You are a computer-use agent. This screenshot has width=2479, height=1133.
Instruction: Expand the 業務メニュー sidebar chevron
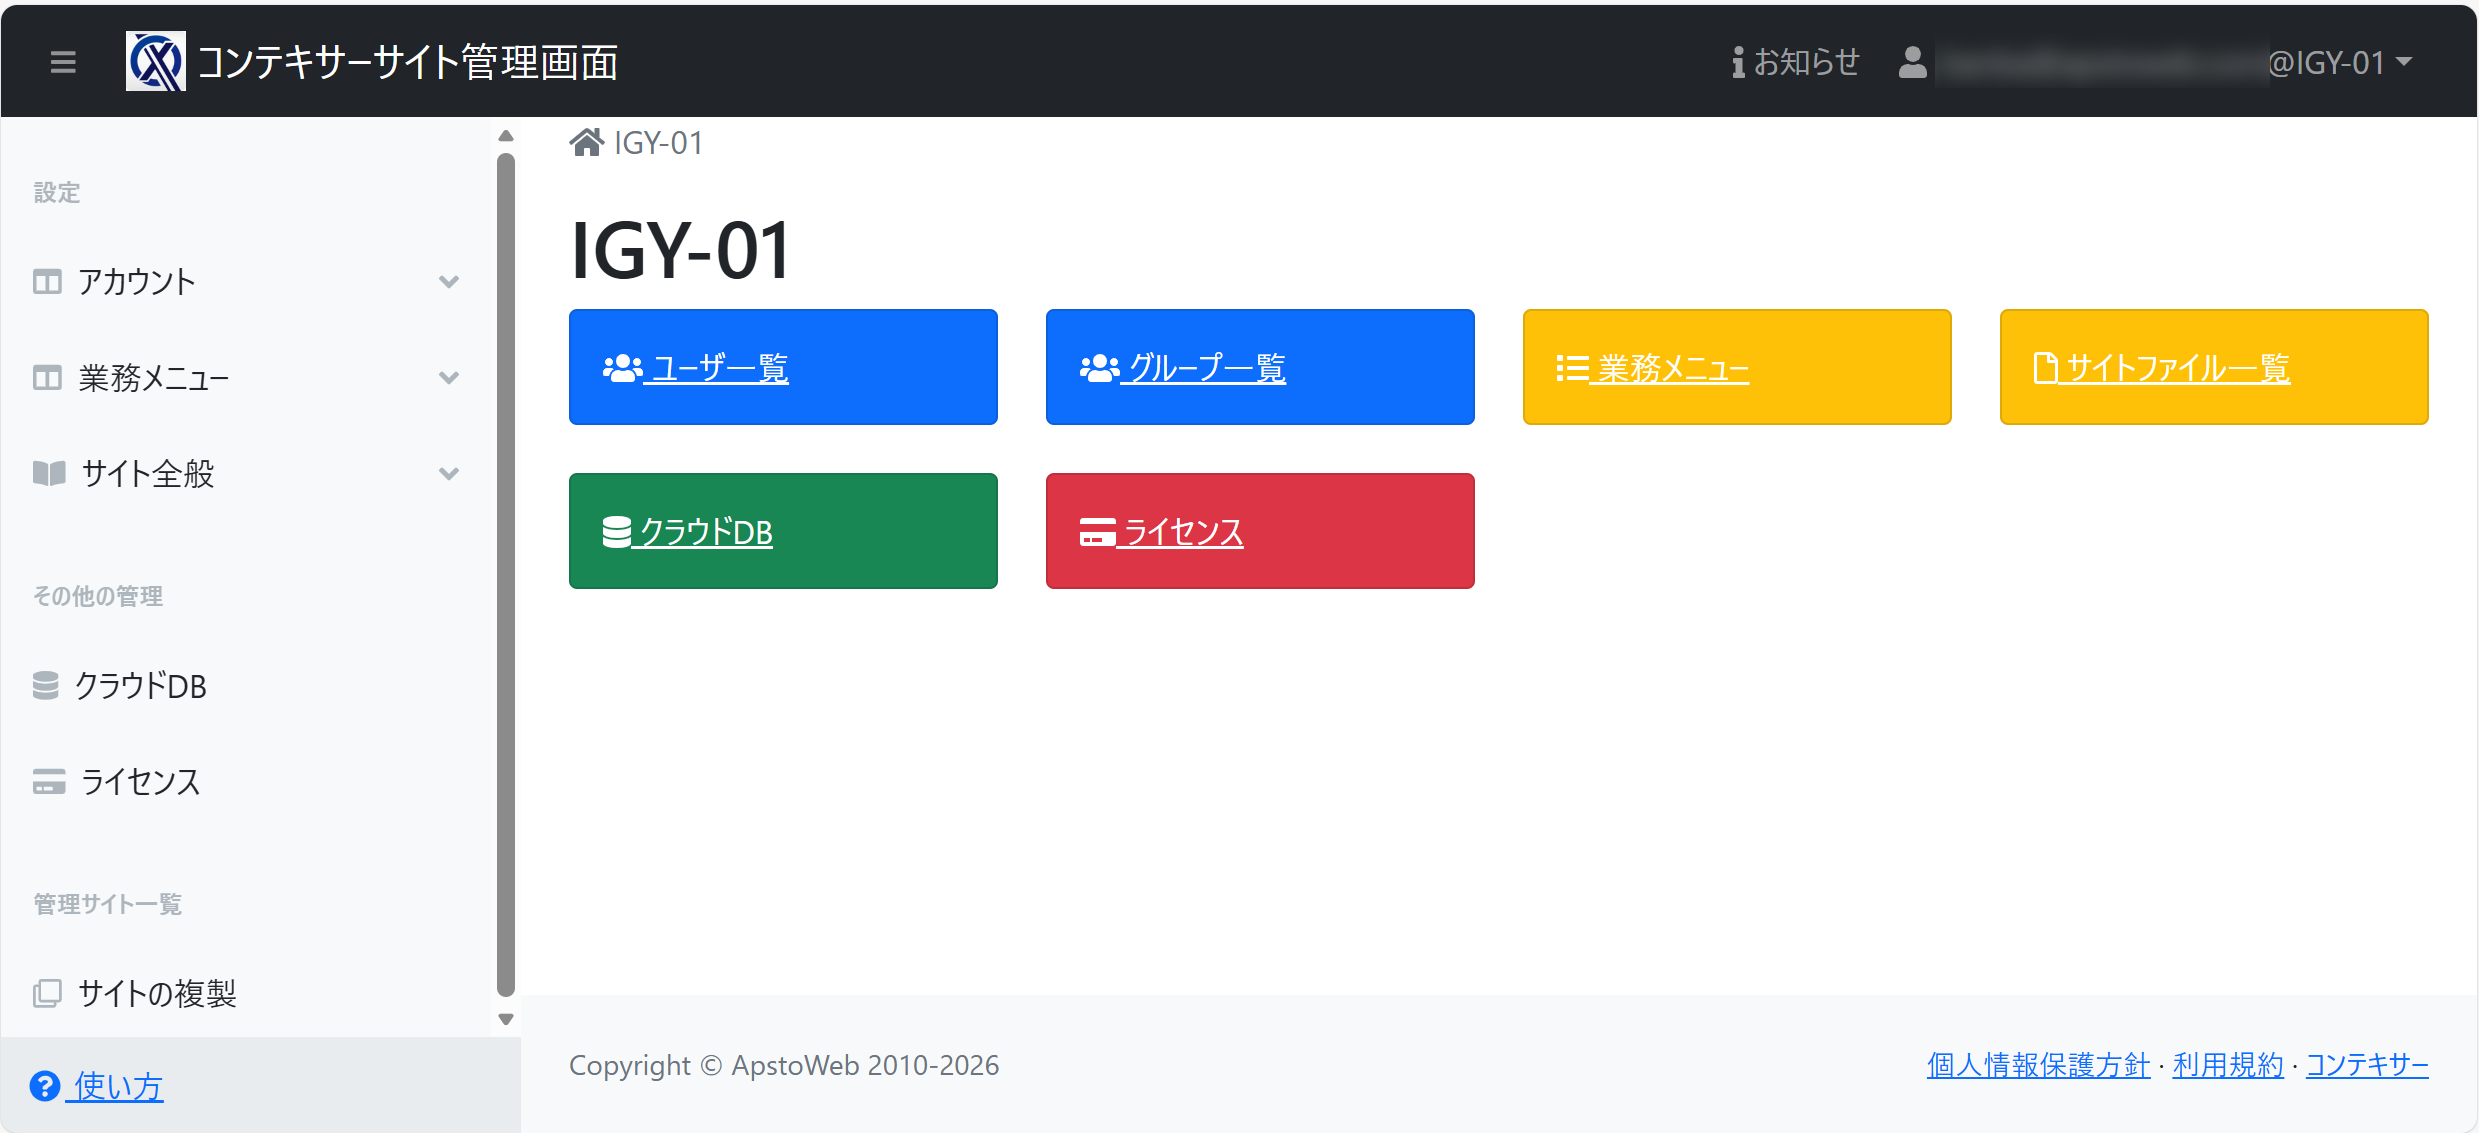tap(449, 378)
